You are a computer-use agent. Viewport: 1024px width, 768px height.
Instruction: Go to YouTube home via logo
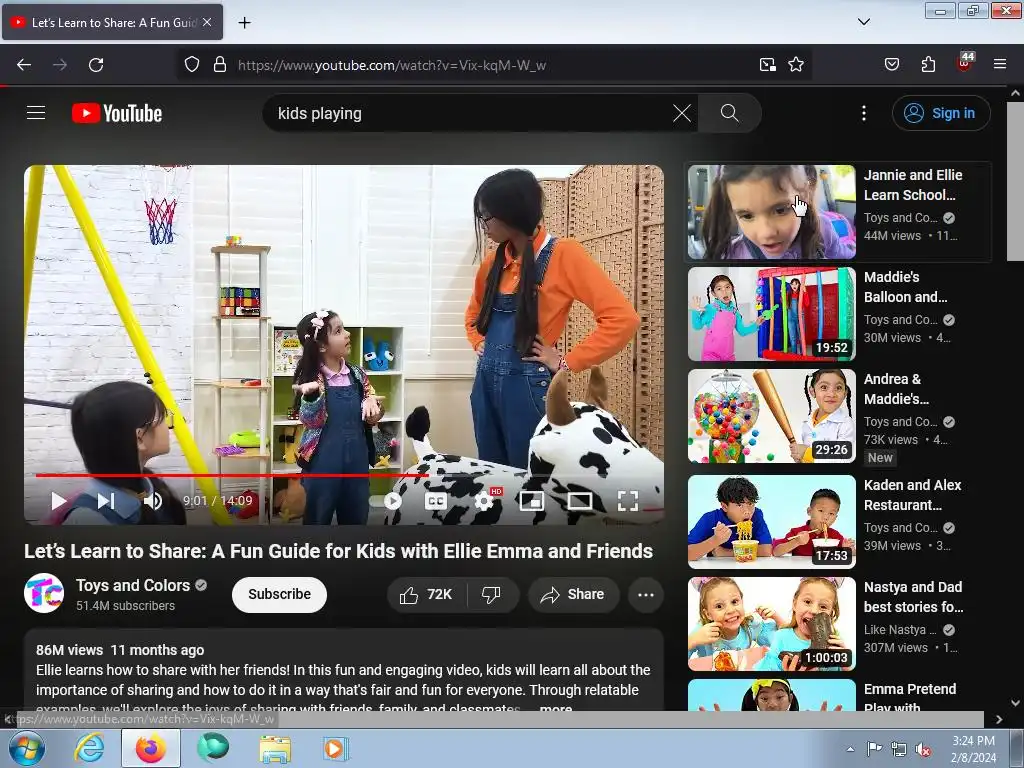117,113
